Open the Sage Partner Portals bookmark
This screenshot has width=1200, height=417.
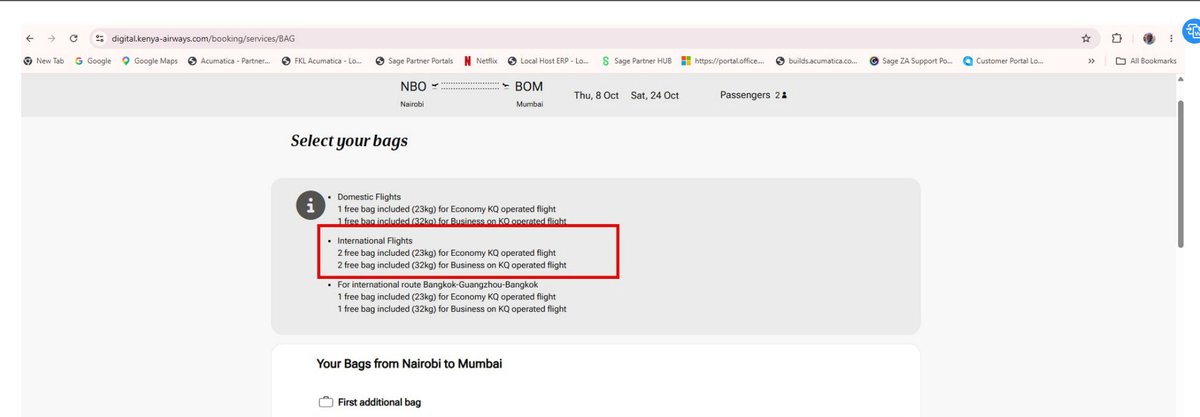414,60
